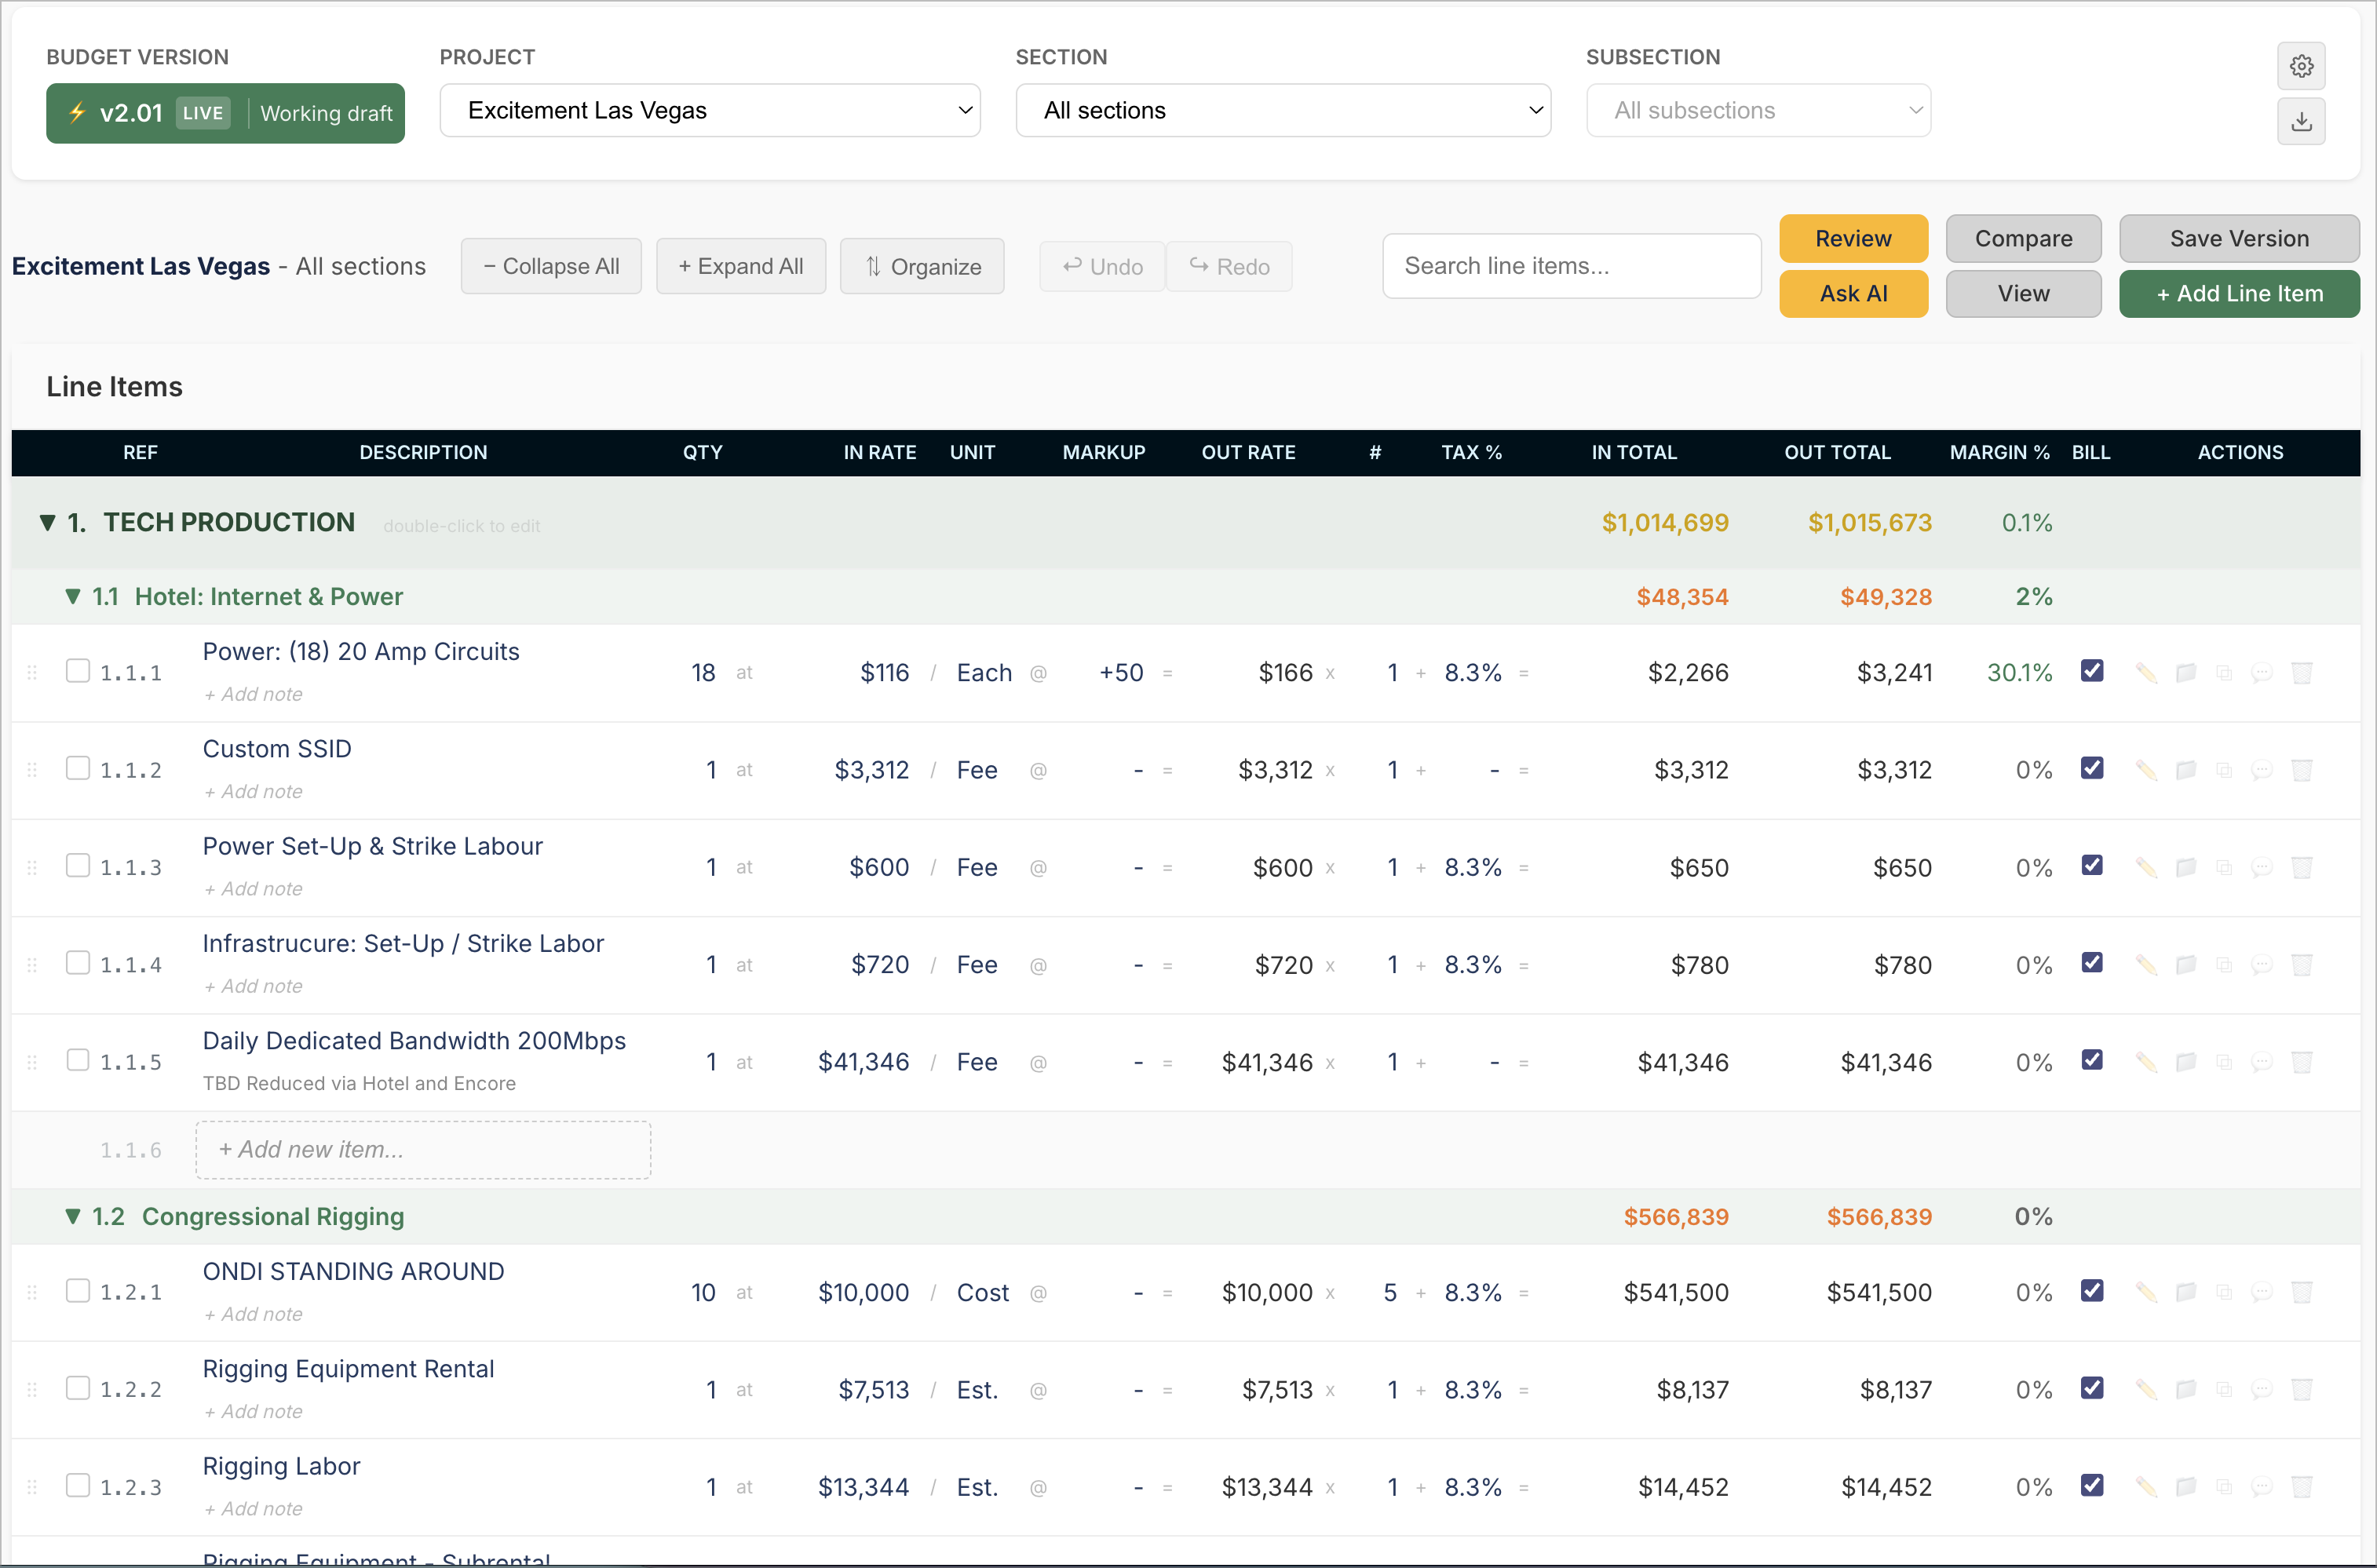Select the row checkbox for item 1.1.1
This screenshot has width=2377, height=1568.
tap(78, 671)
